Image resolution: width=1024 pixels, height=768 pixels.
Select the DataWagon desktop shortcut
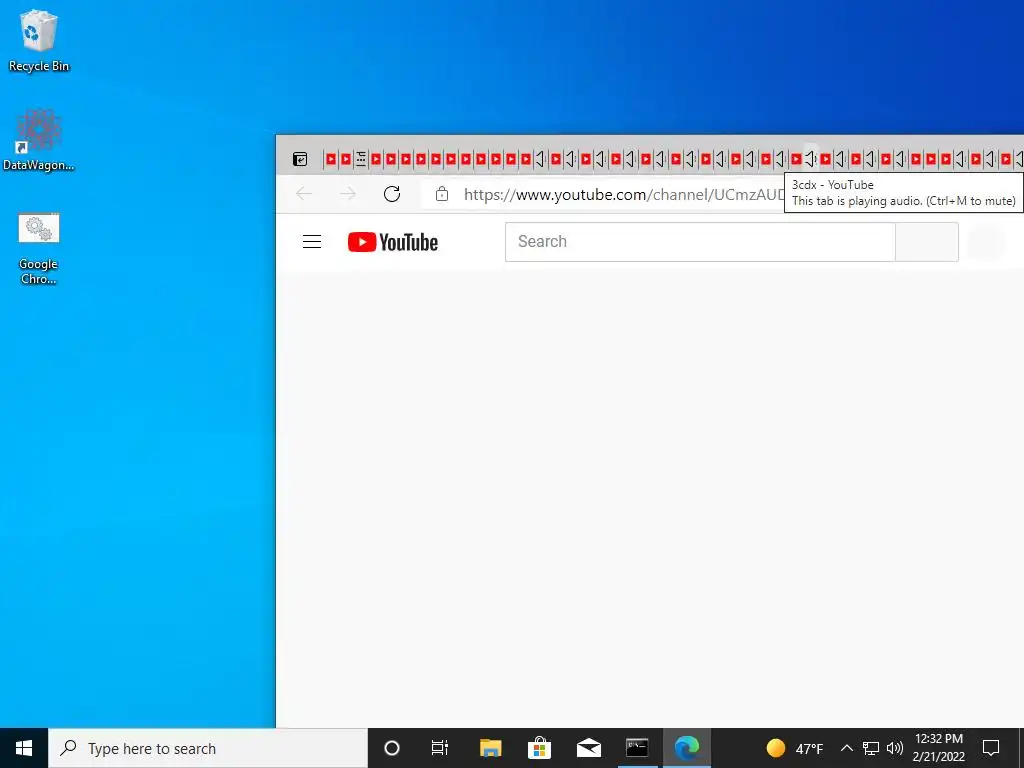point(39,140)
